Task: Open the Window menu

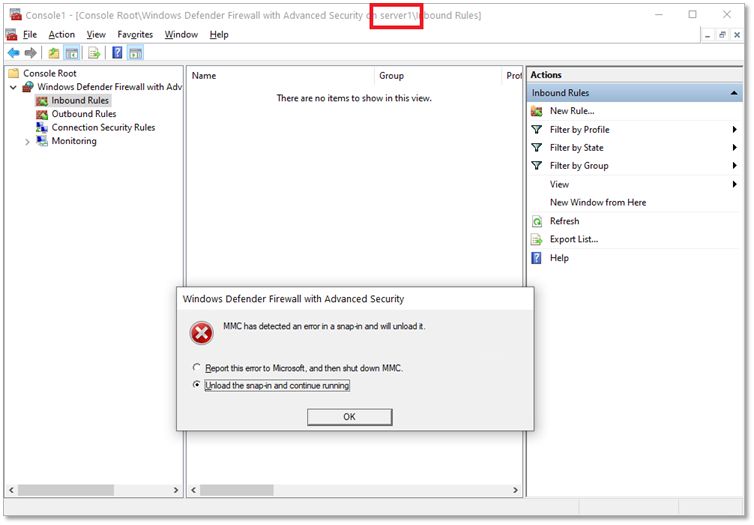Action: coord(181,35)
